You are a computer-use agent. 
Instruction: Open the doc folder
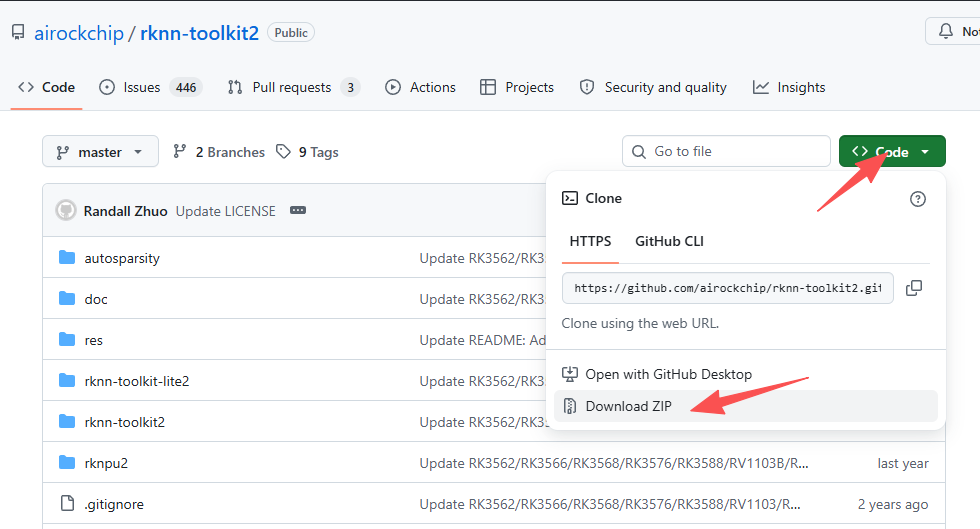[96, 300]
